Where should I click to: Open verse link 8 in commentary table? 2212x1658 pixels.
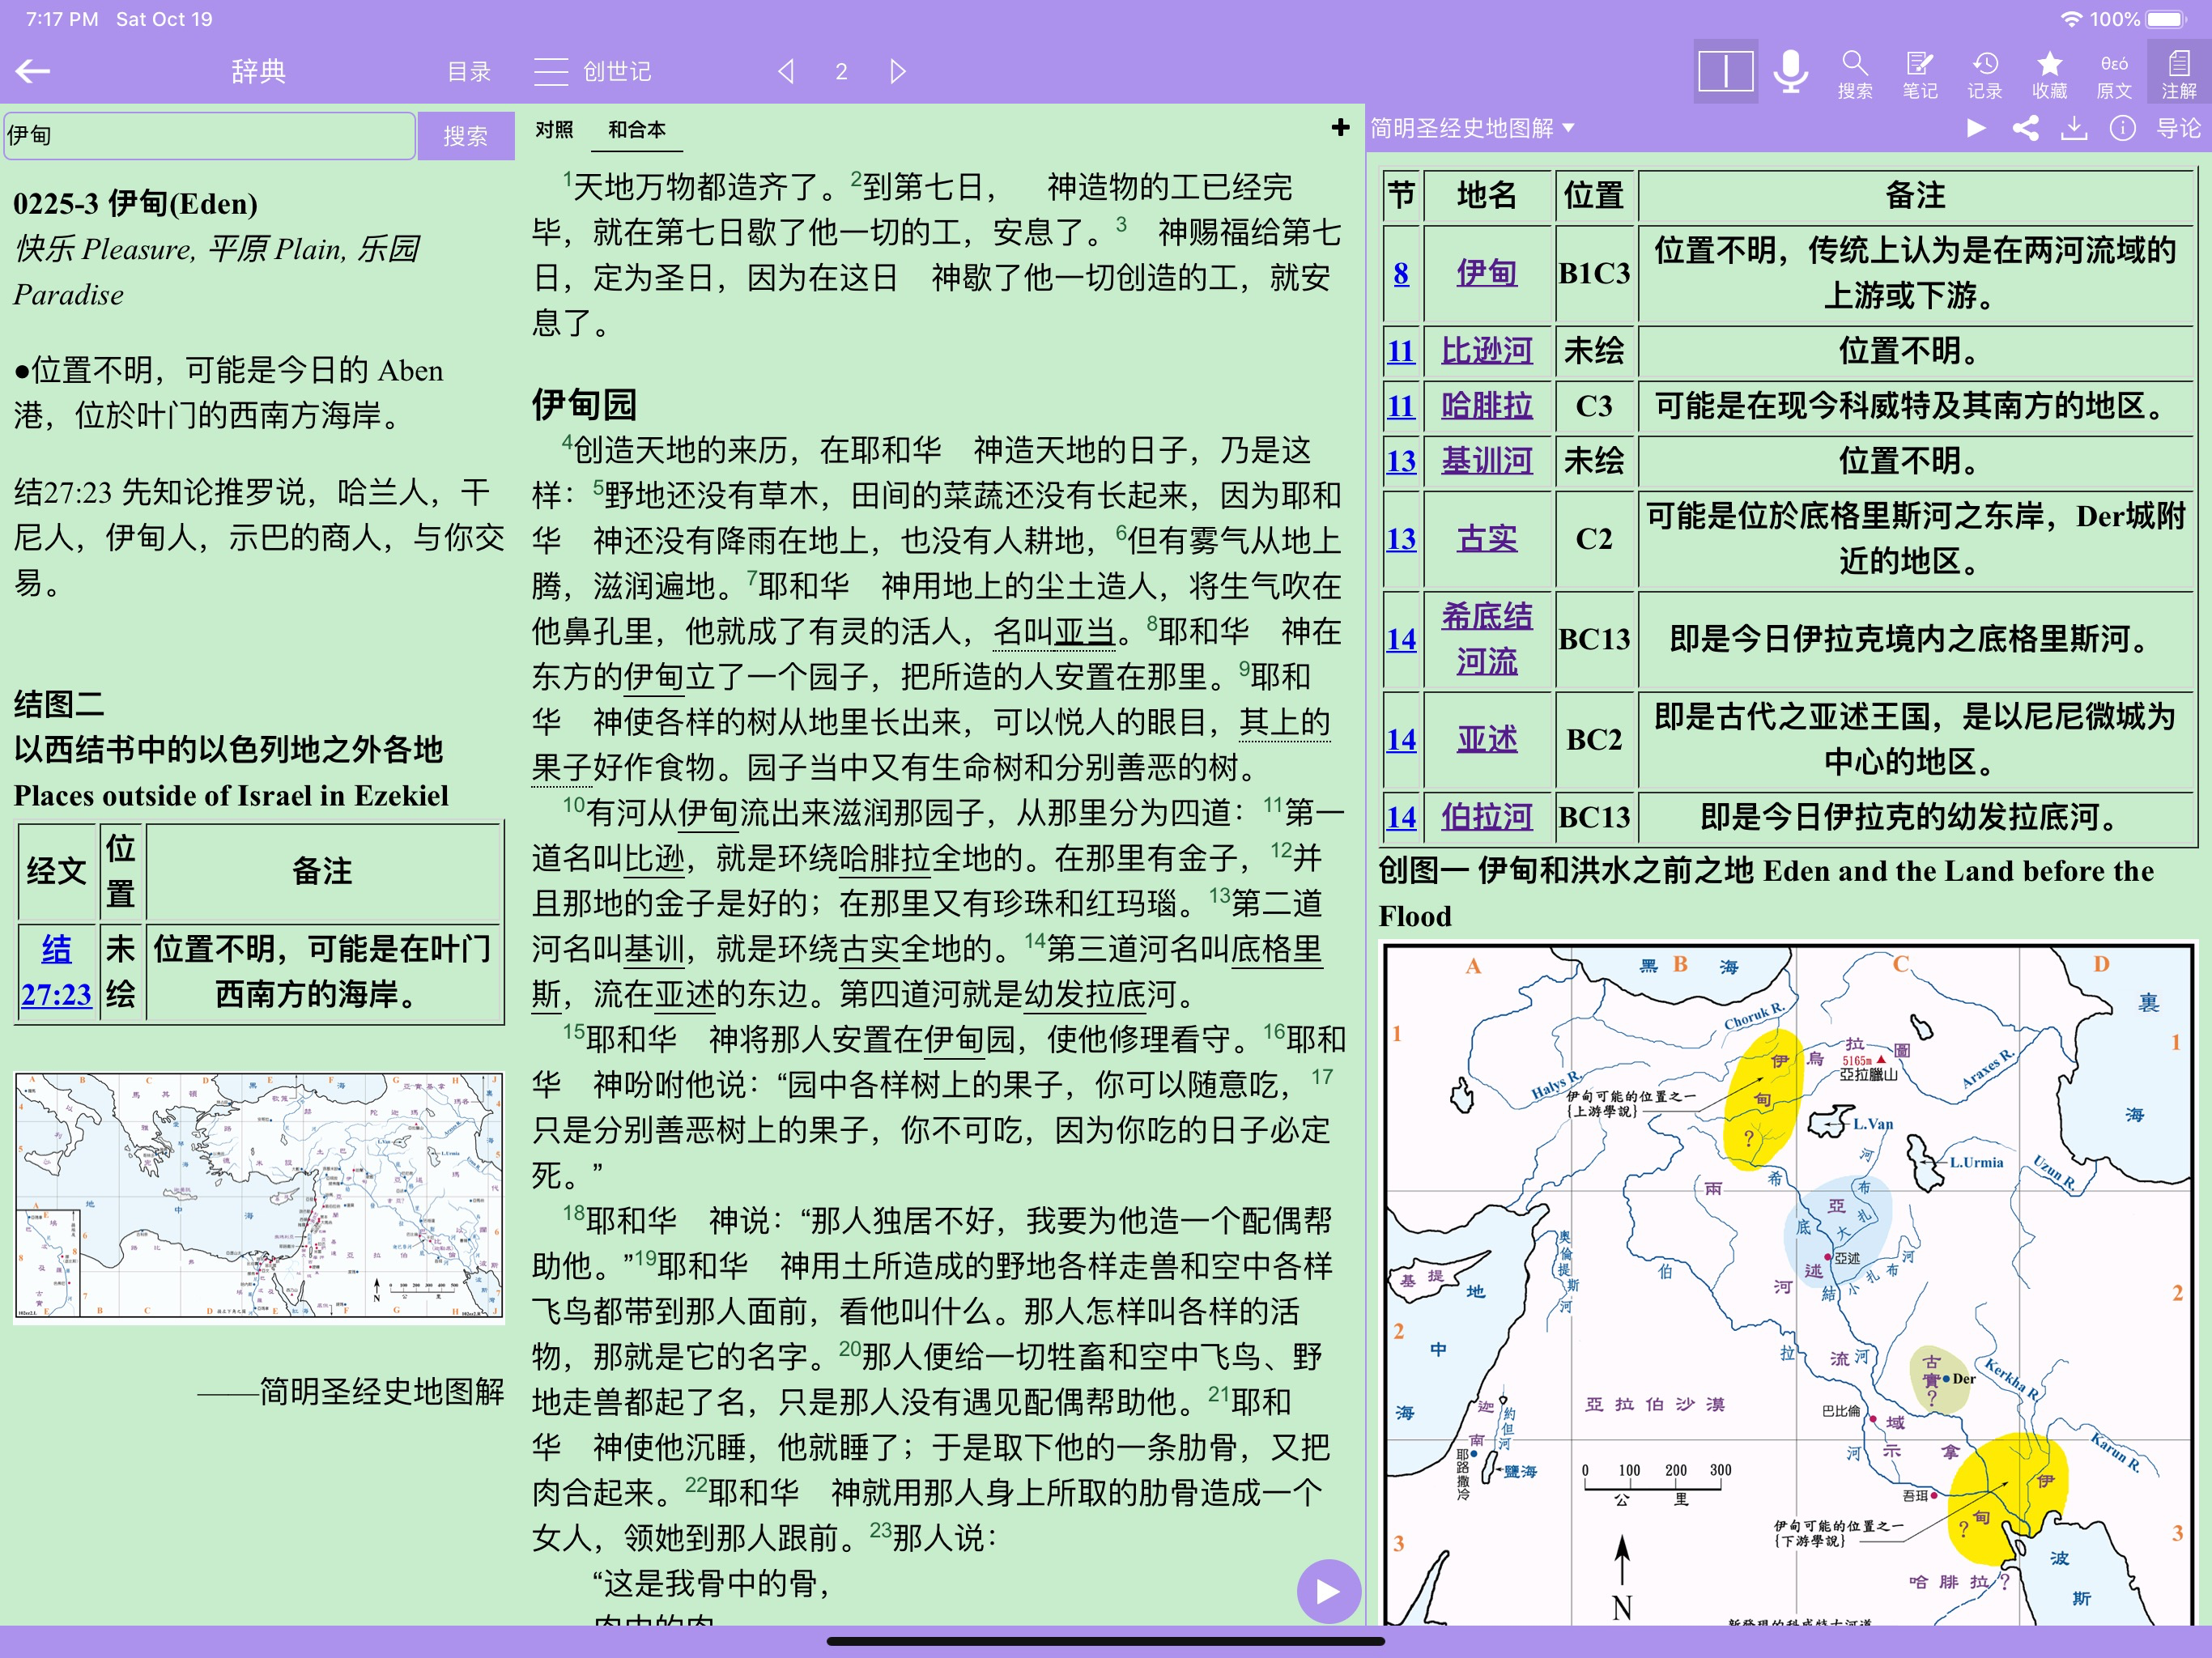tap(1401, 273)
